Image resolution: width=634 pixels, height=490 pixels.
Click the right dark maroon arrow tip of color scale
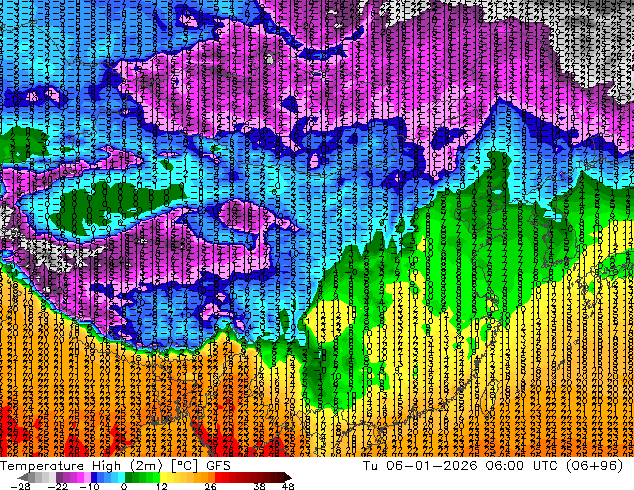coord(287,477)
